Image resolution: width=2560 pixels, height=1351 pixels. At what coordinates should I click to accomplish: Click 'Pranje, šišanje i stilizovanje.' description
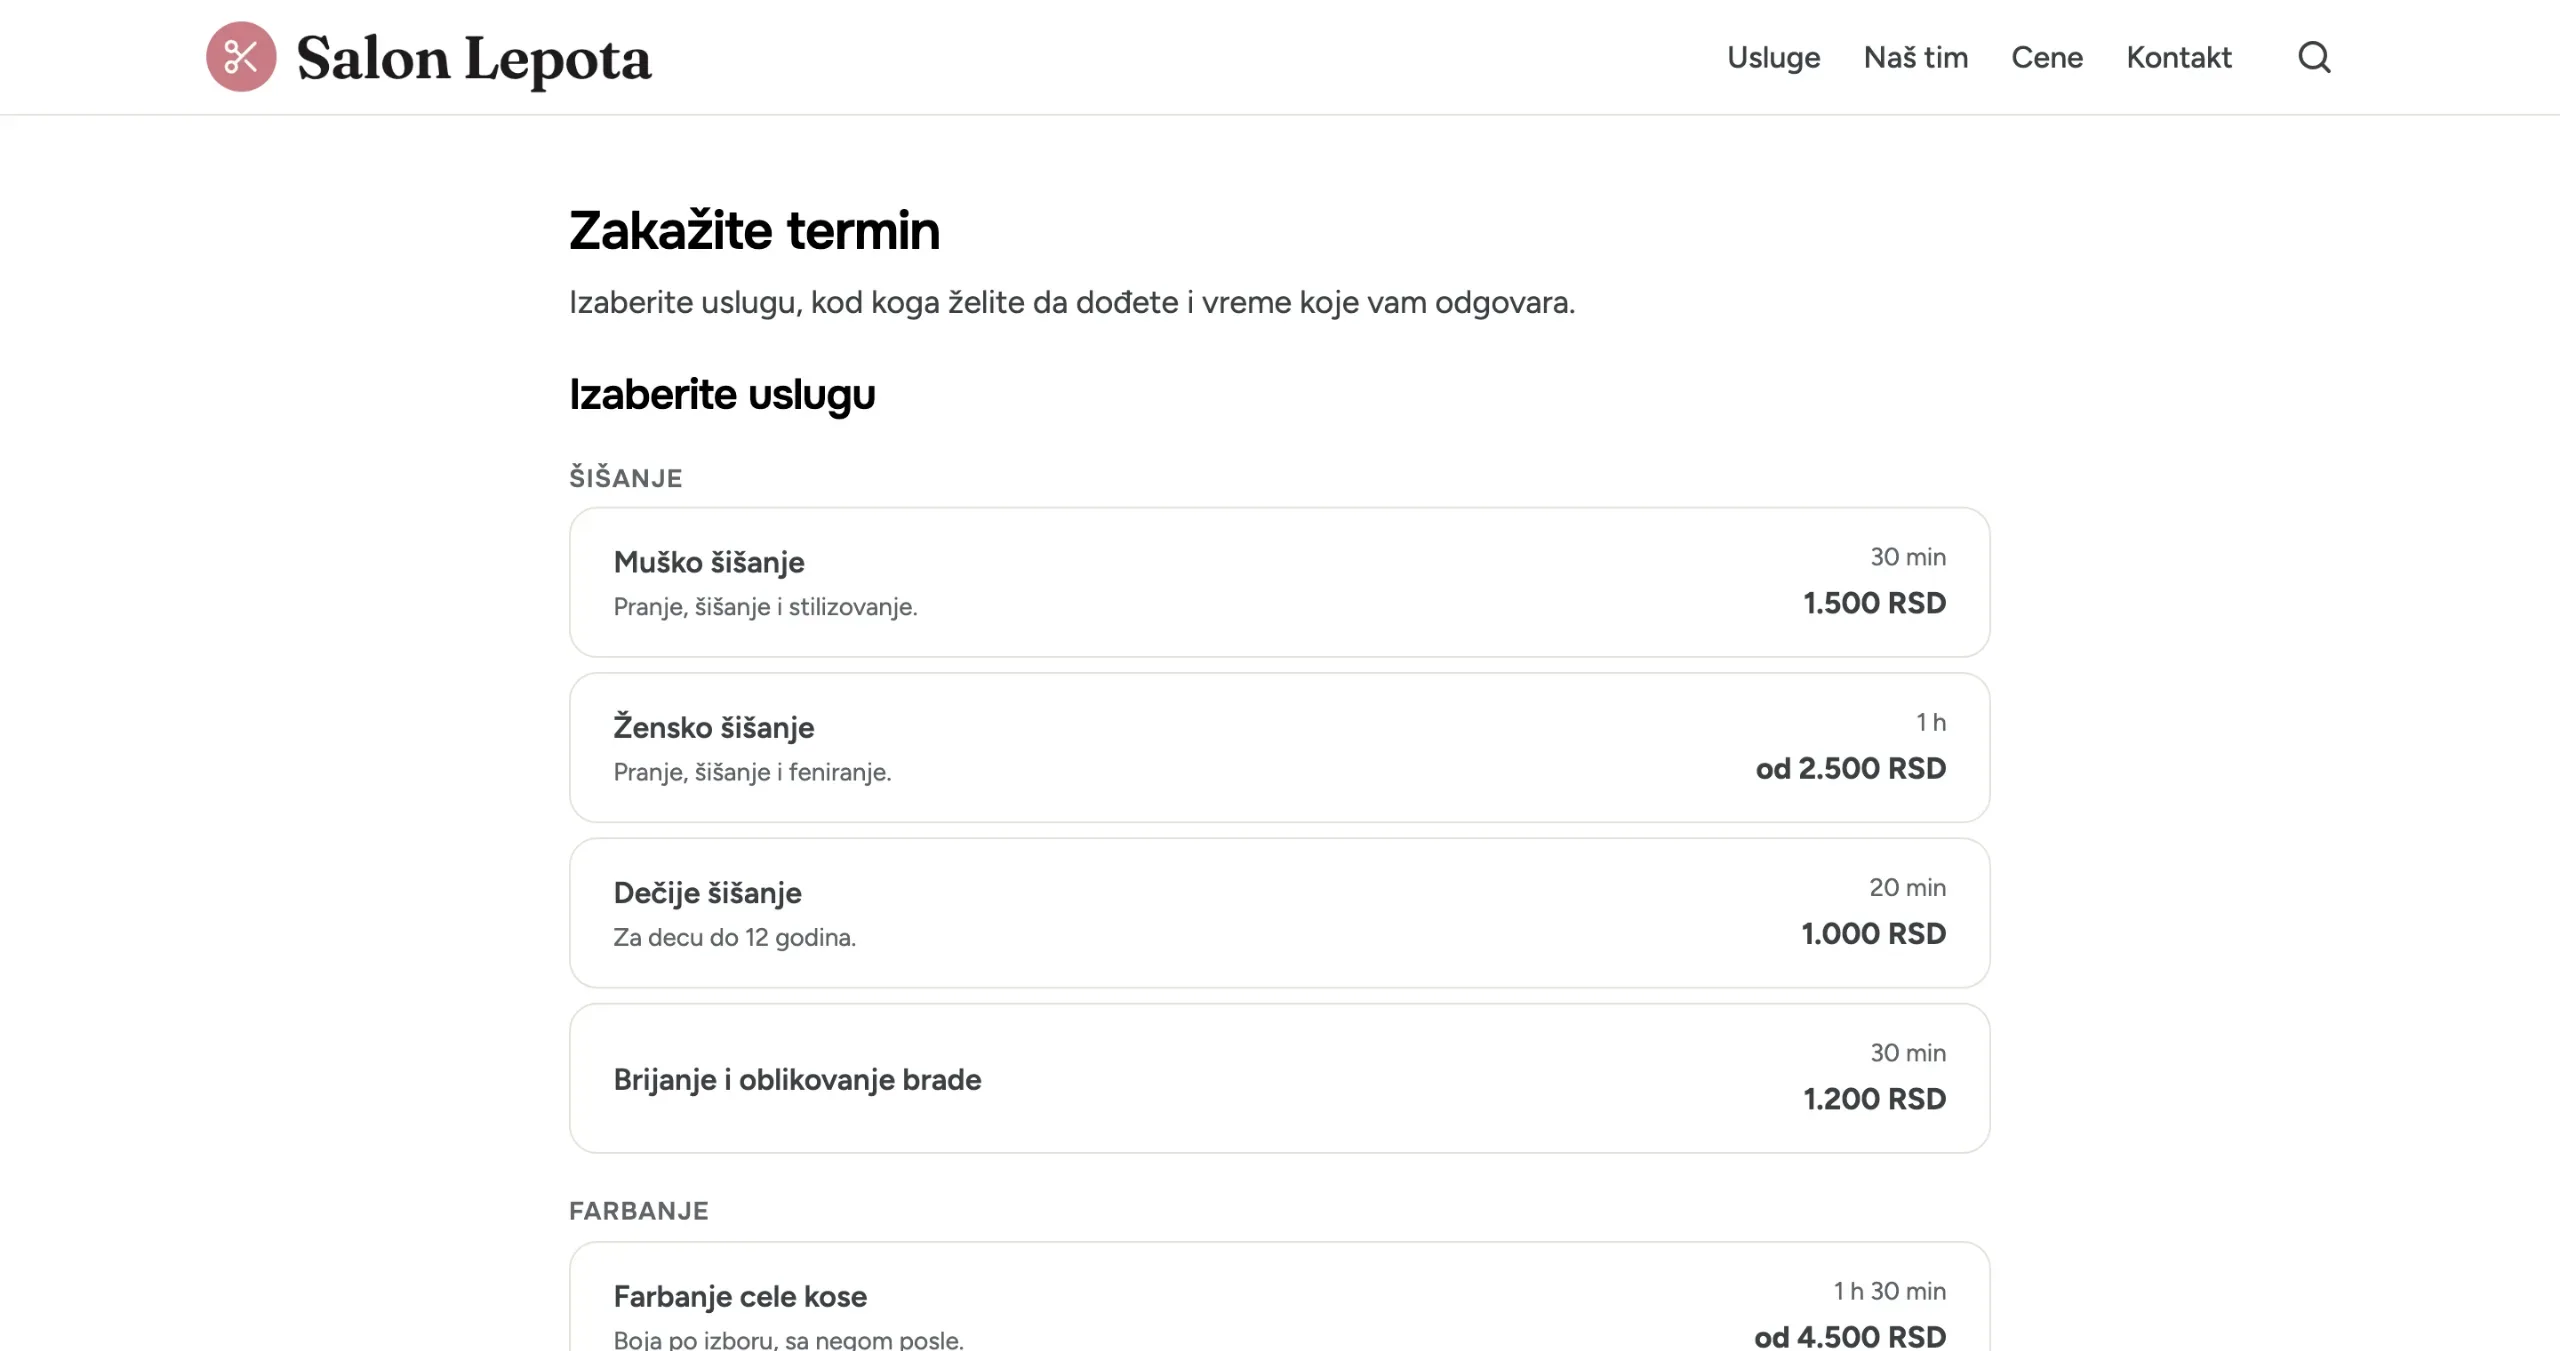click(765, 607)
